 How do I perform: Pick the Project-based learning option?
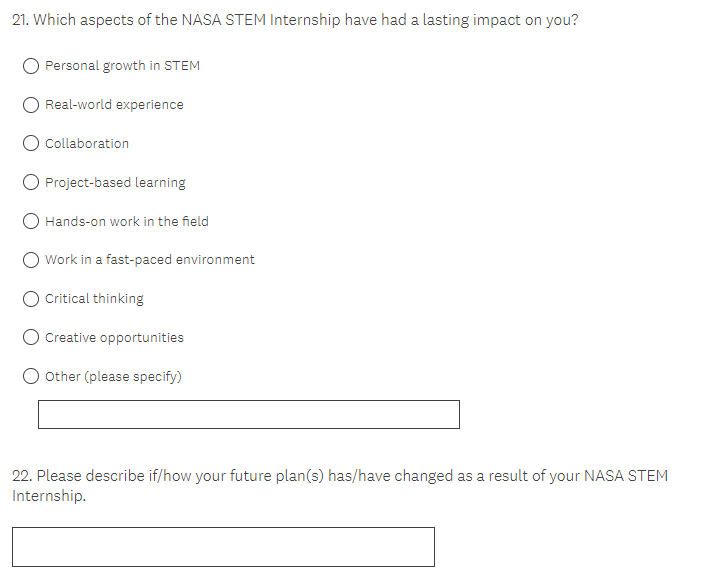click(32, 183)
